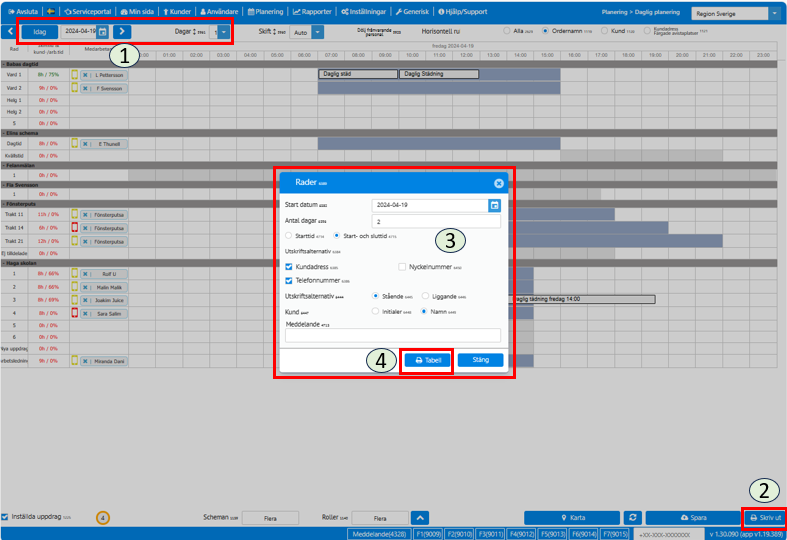Close the Rader dialog with X icon
Image resolution: width=787 pixels, height=540 pixels.
coord(498,183)
